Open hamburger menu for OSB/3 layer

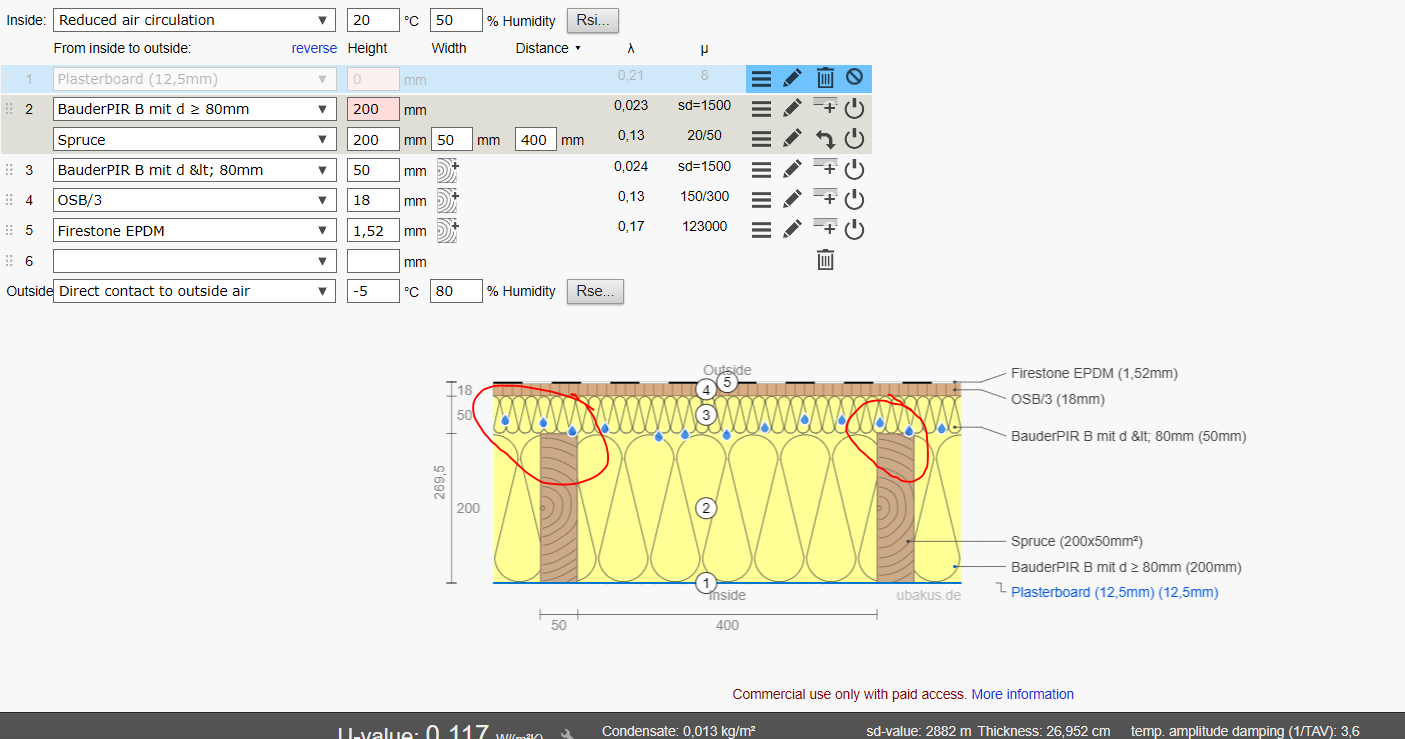[x=761, y=200]
